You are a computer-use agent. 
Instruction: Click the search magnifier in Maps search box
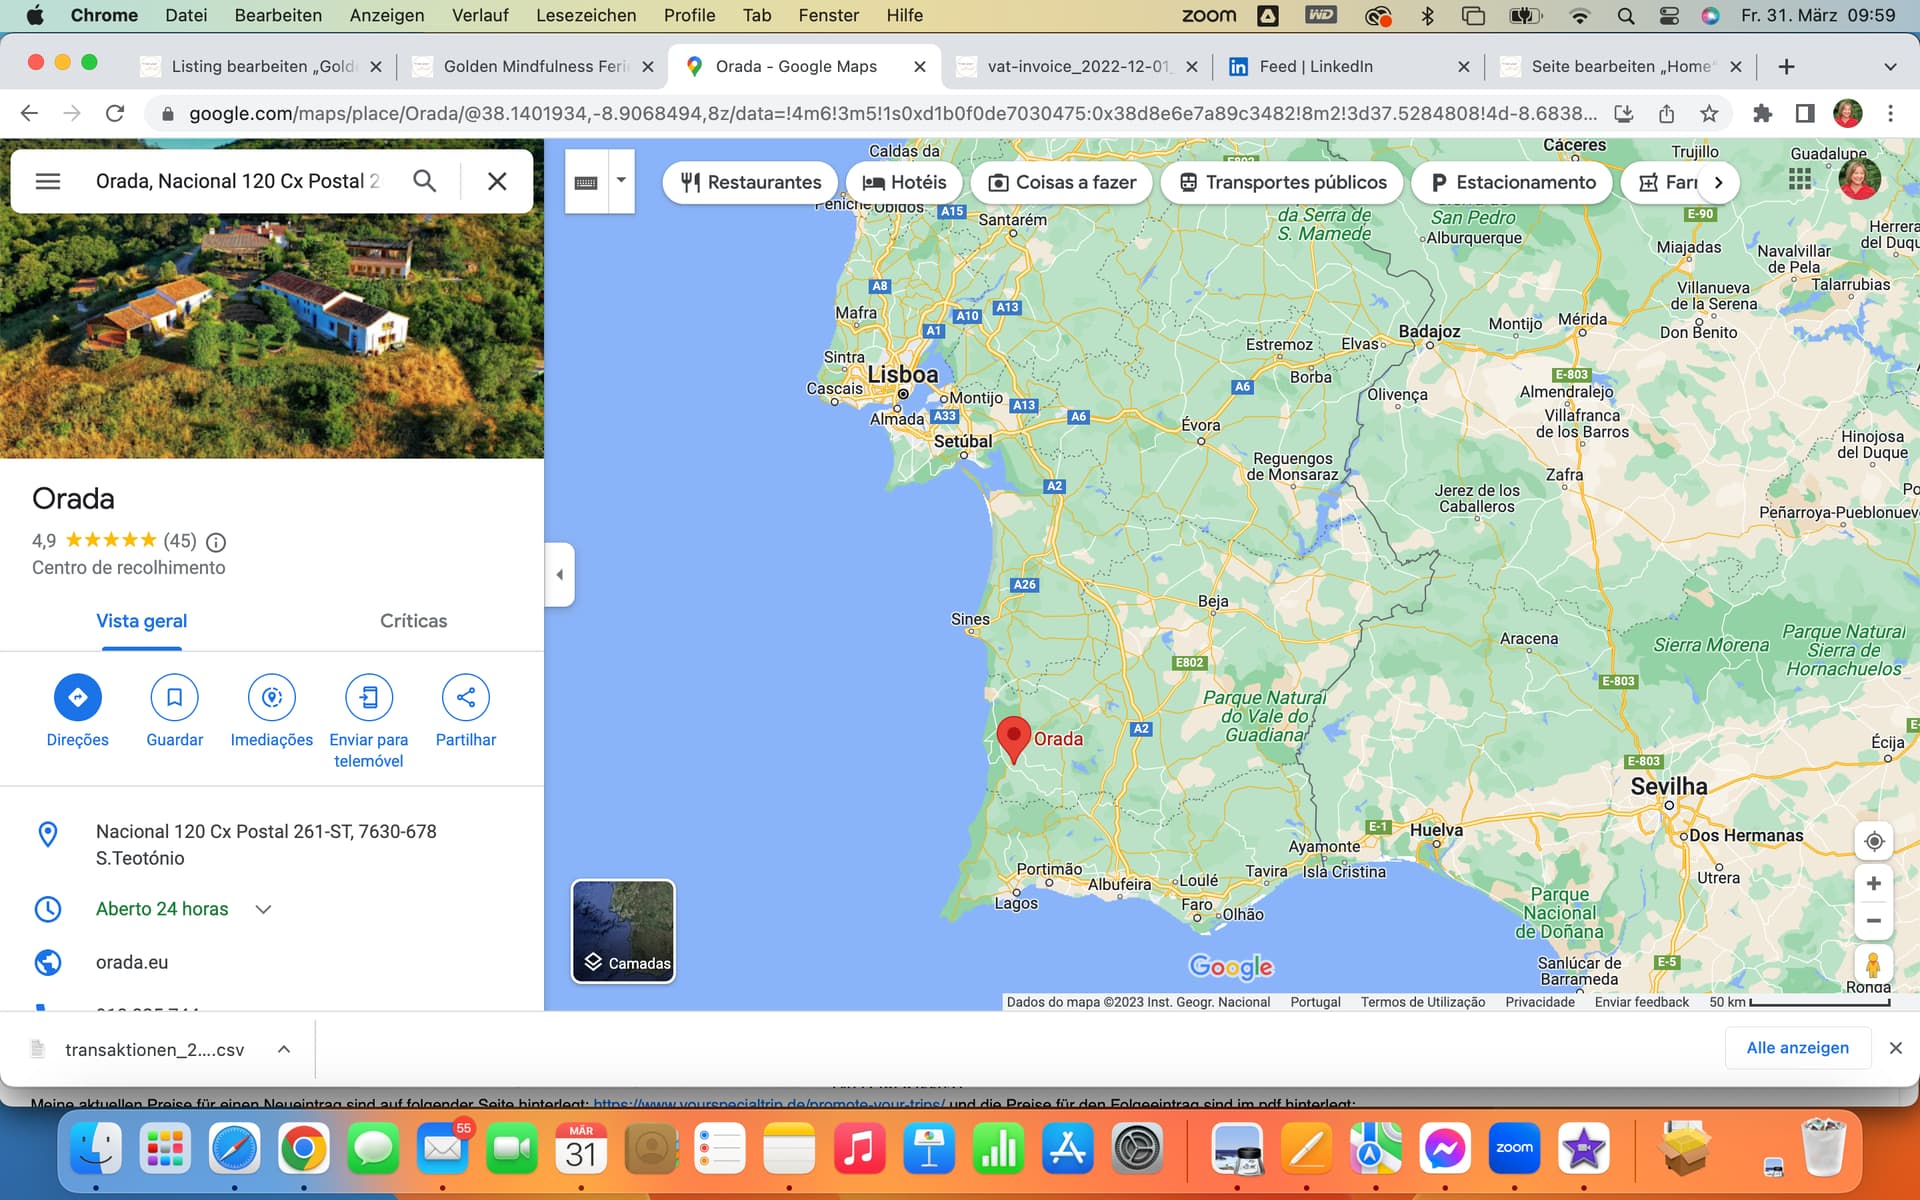pos(424,181)
